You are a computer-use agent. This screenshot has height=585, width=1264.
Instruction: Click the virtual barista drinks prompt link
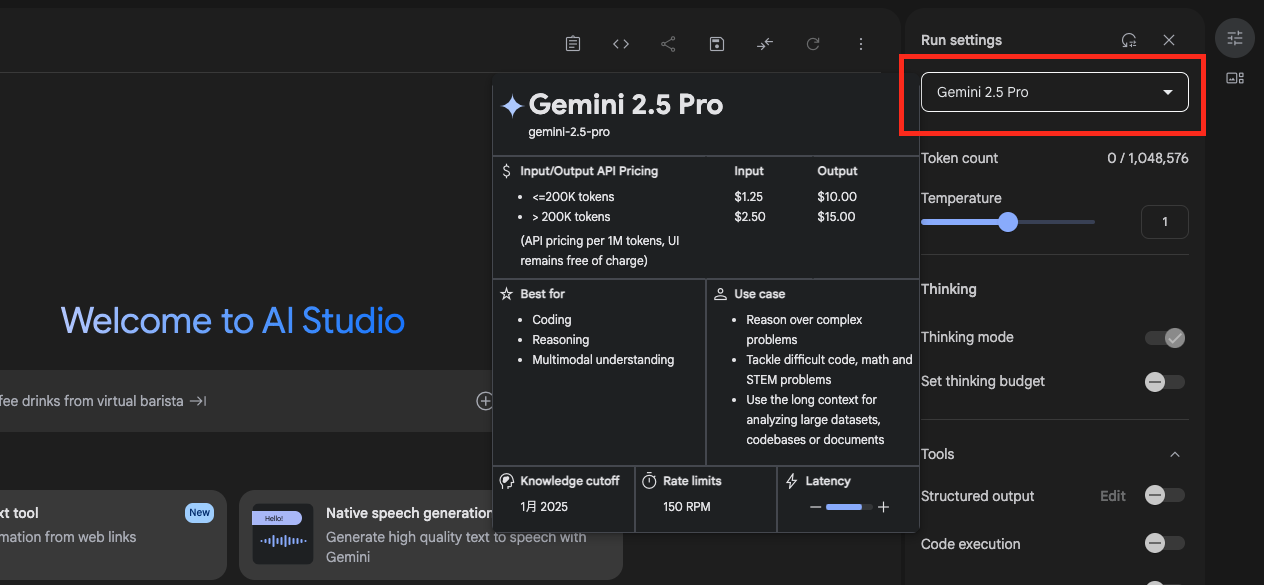tap(100, 400)
